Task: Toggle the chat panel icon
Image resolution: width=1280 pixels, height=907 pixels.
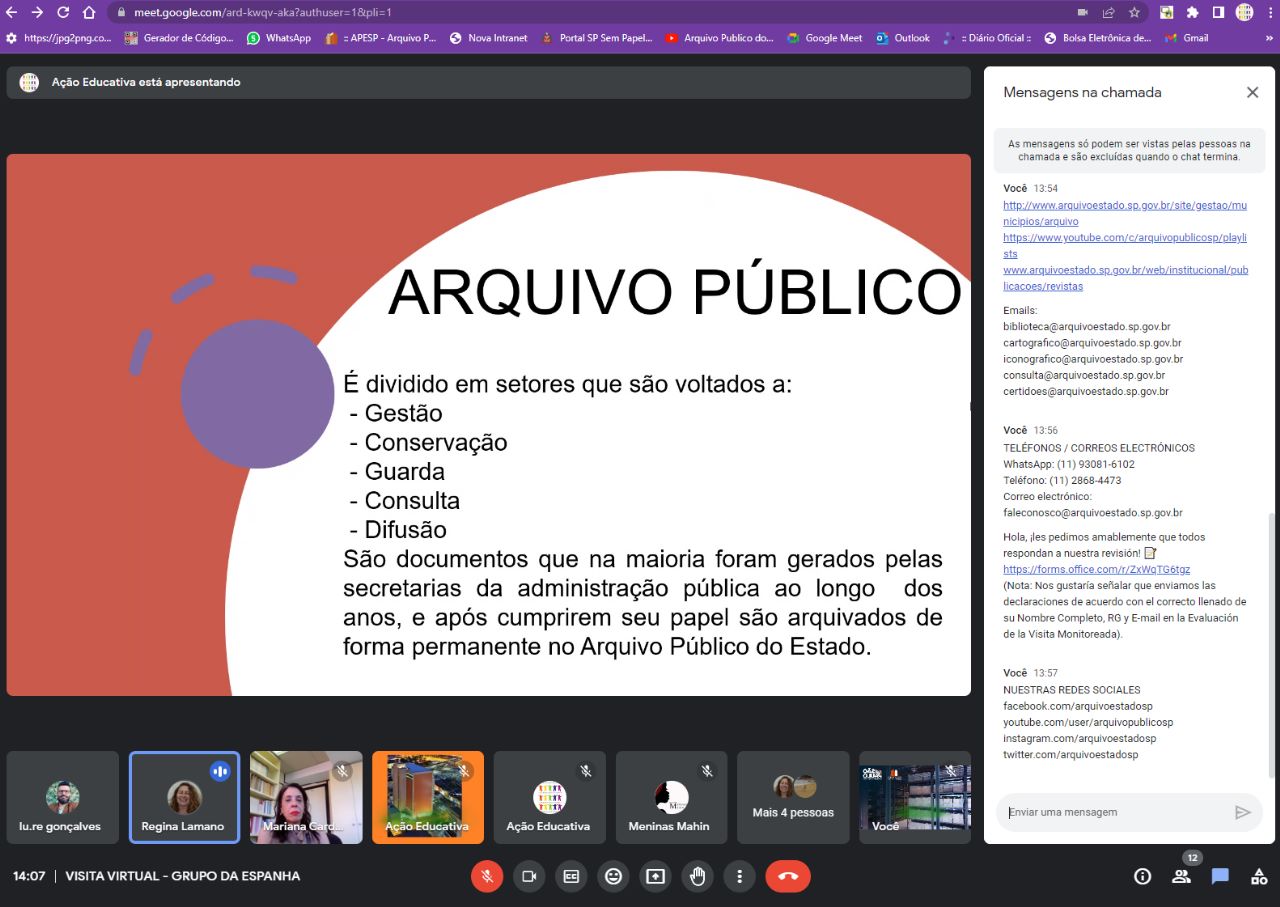Action: click(1220, 876)
